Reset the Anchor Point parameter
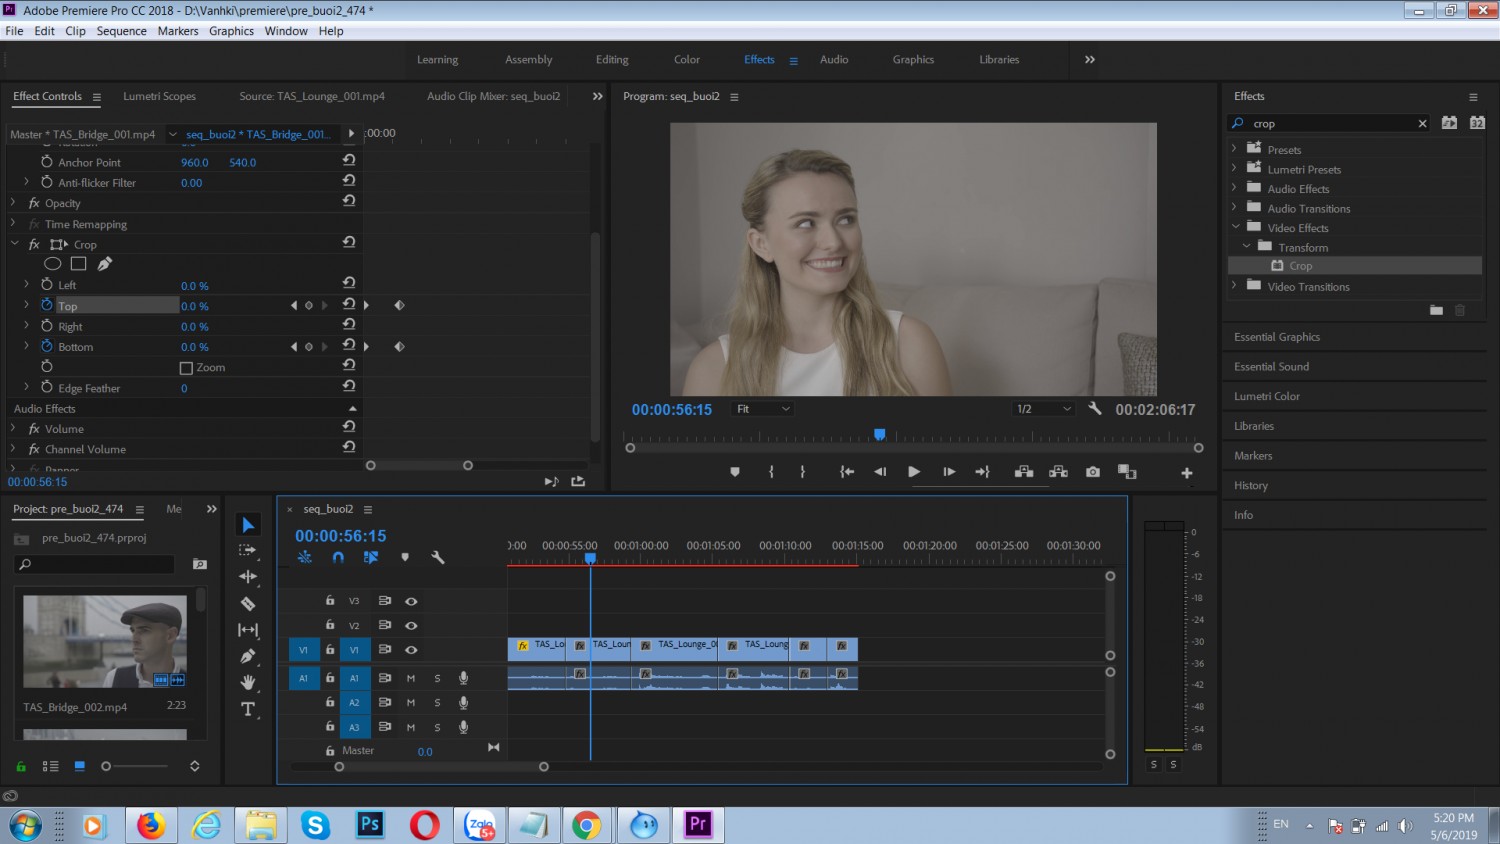 (349, 161)
